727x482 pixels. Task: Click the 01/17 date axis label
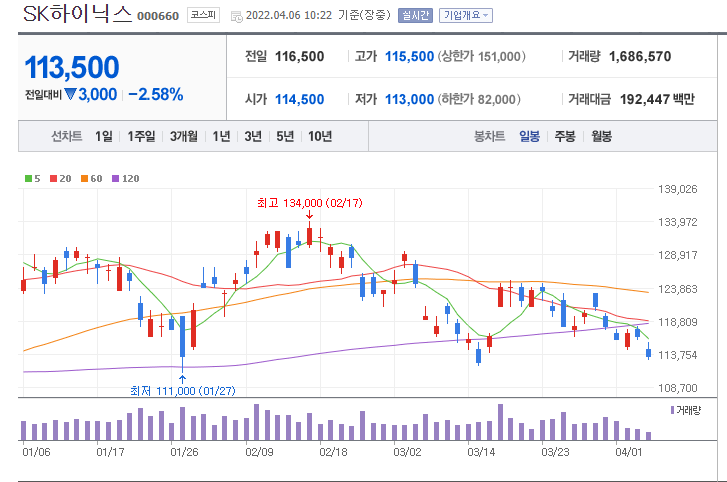[x=110, y=452]
